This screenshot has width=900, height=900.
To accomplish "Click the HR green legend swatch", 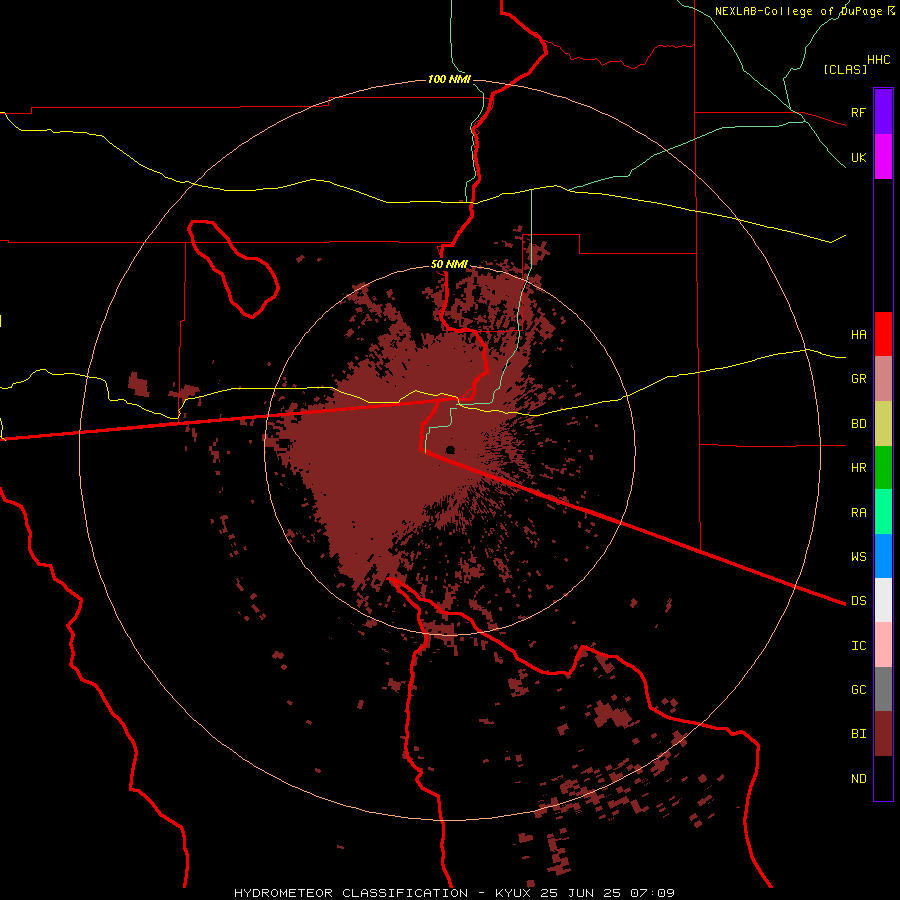I will point(883,468).
